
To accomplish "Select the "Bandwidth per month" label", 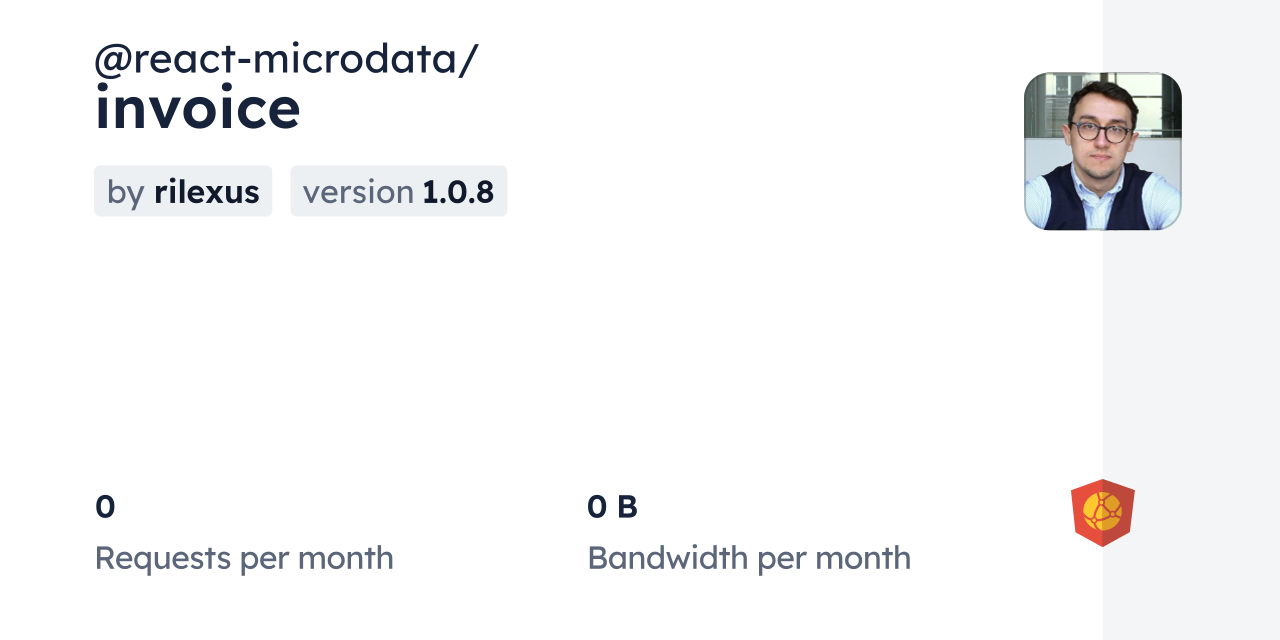I will (749, 558).
